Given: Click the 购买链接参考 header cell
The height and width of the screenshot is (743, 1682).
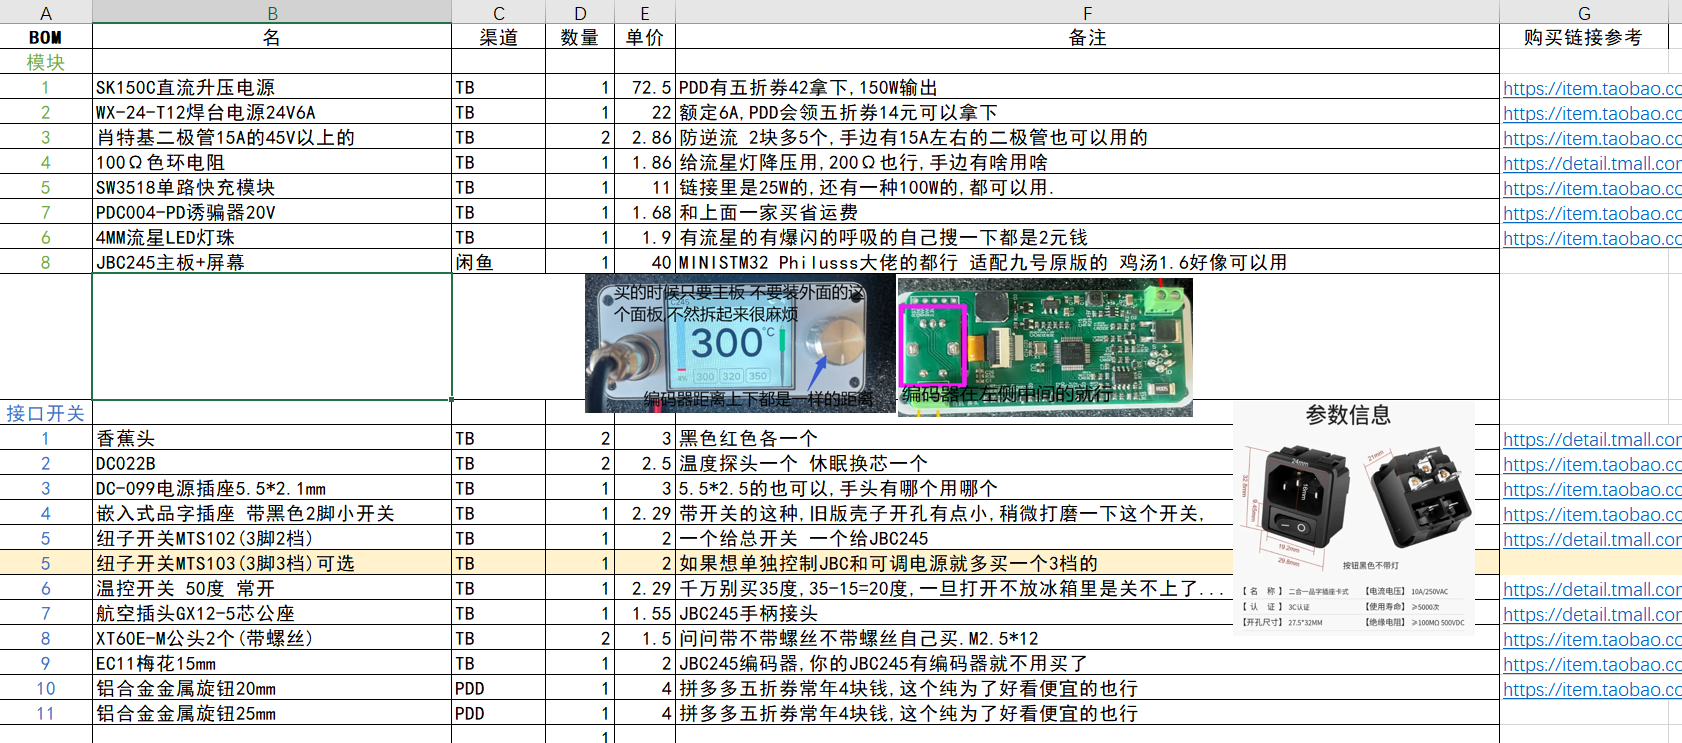Looking at the screenshot, I should click(x=1584, y=37).
